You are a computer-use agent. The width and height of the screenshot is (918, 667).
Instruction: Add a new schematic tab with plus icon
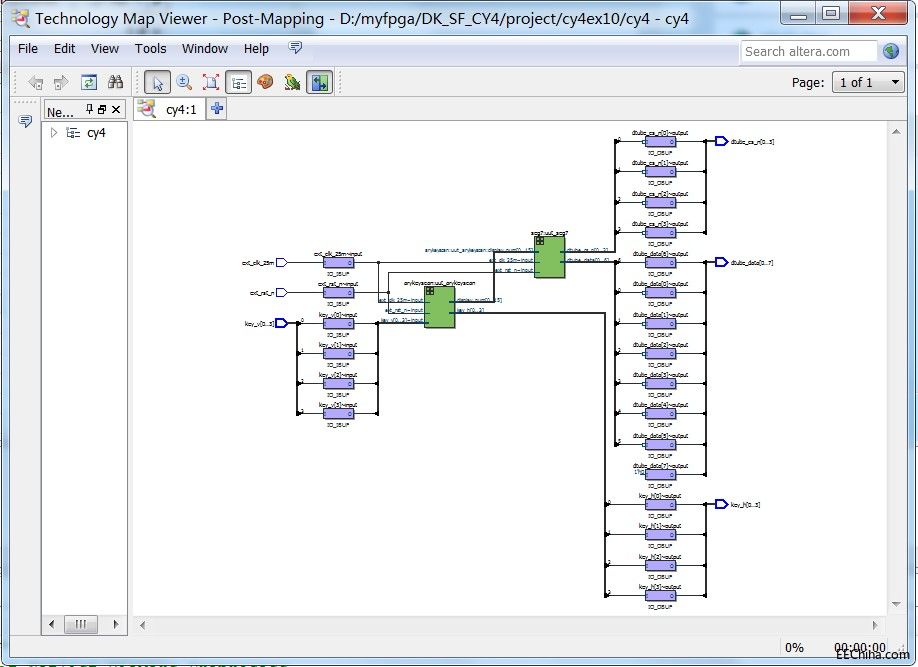tap(217, 108)
